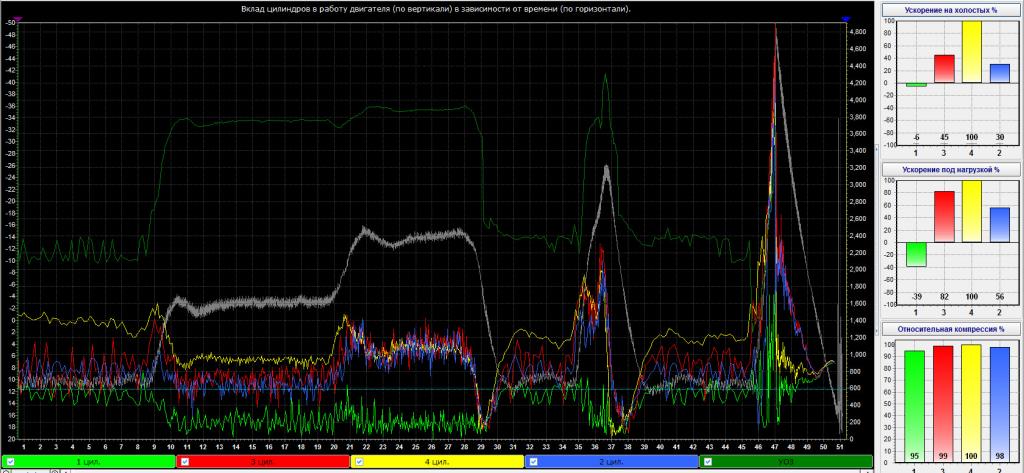This screenshot has width=1024, height=473.
Task: Click the yellow cylinder 4 bar in idle acceleration chart
Action: coord(972,52)
